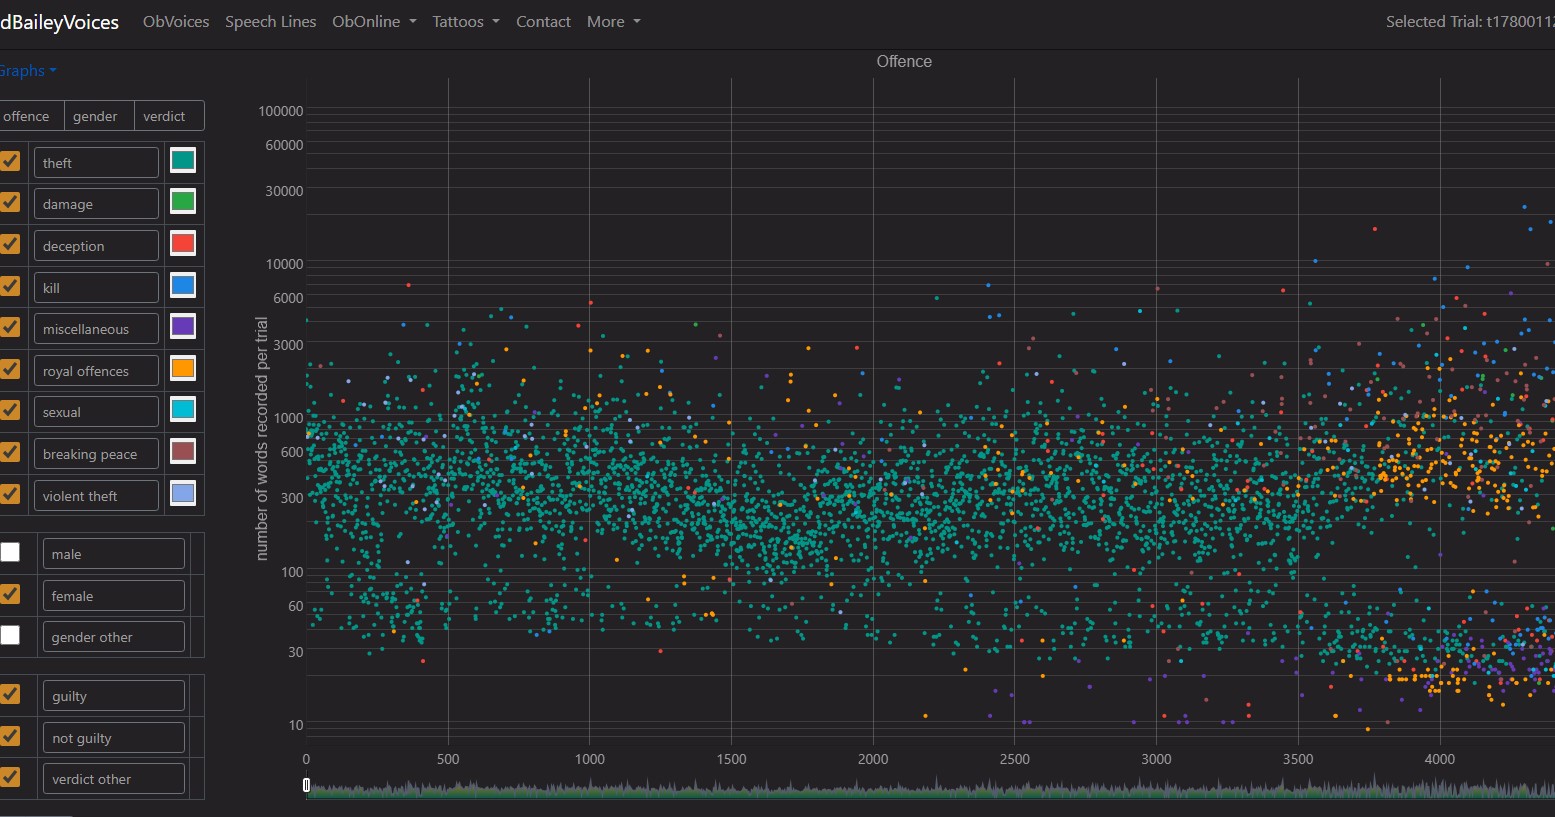The image size is (1555, 817).
Task: Click the orange royal offences swatch
Action: click(x=182, y=368)
